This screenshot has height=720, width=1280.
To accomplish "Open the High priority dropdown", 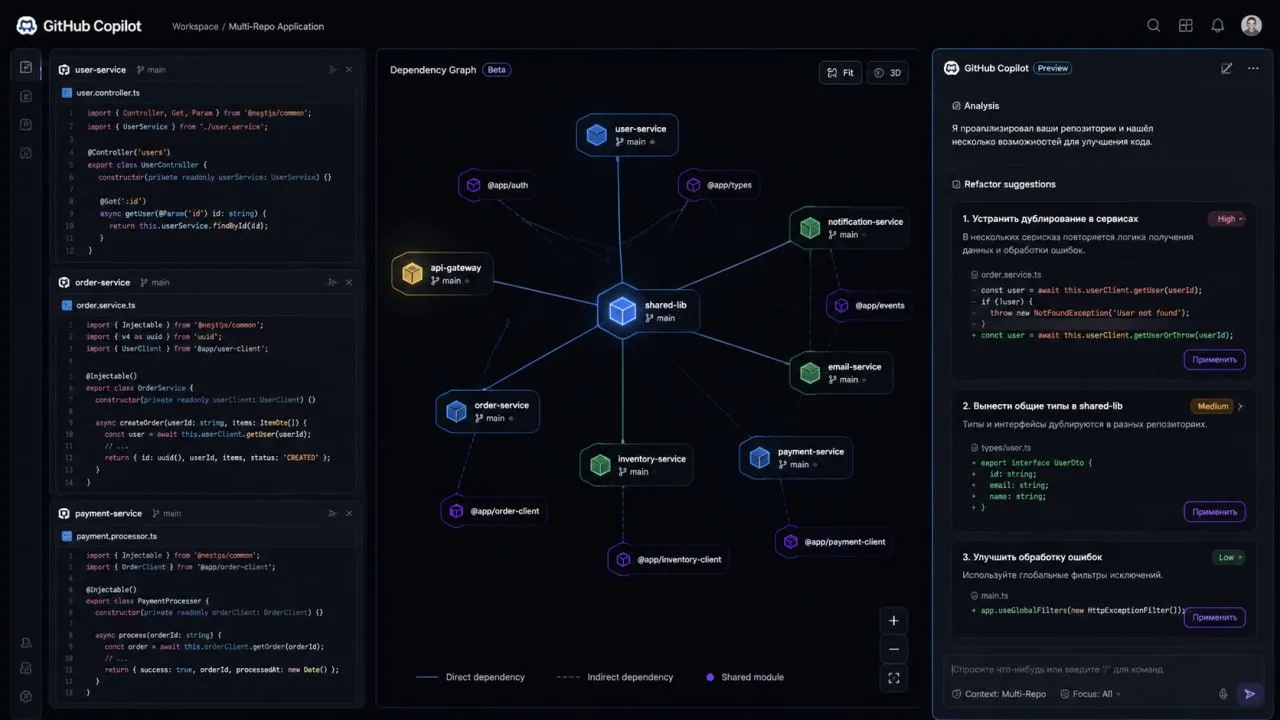I will coord(1228,219).
